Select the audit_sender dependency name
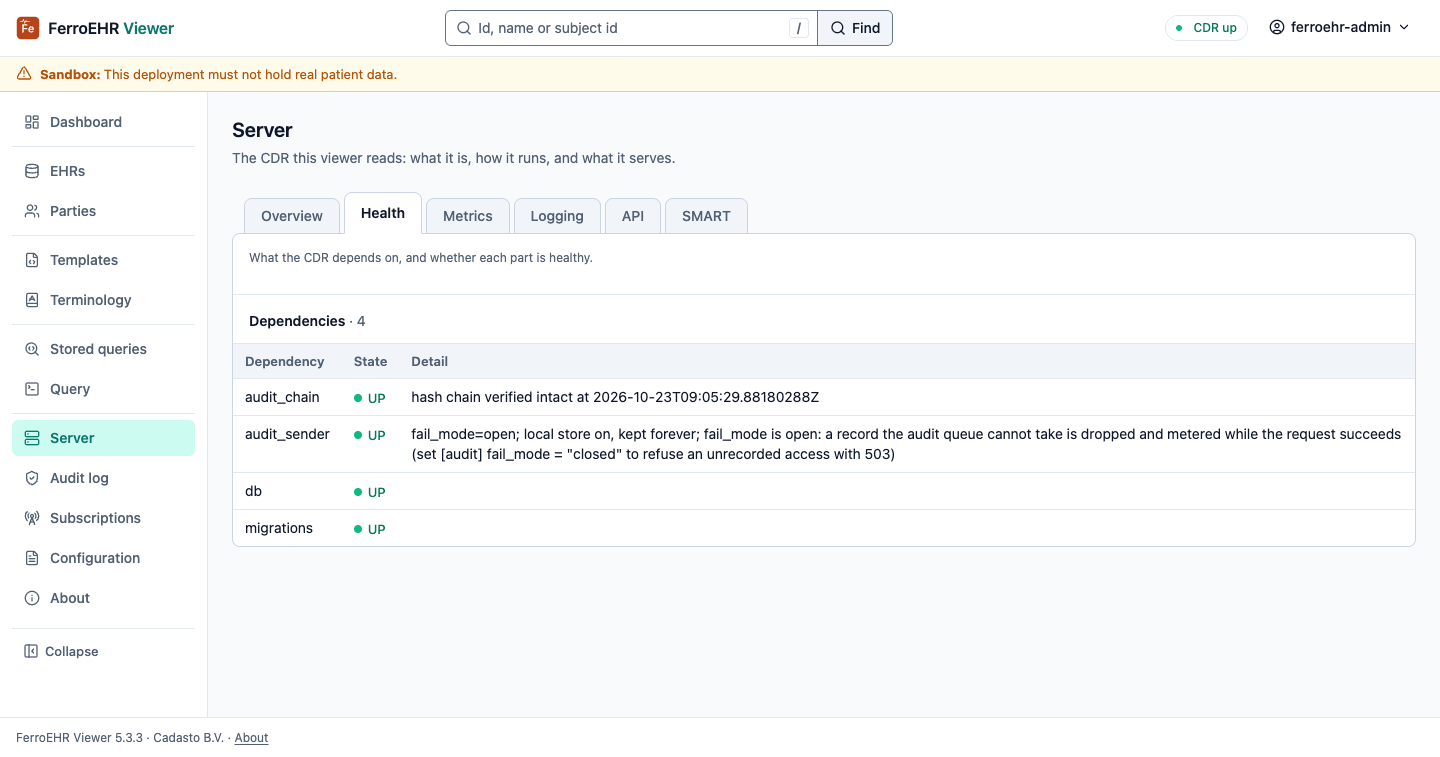Viewport: 1440px width, 757px height. (287, 434)
